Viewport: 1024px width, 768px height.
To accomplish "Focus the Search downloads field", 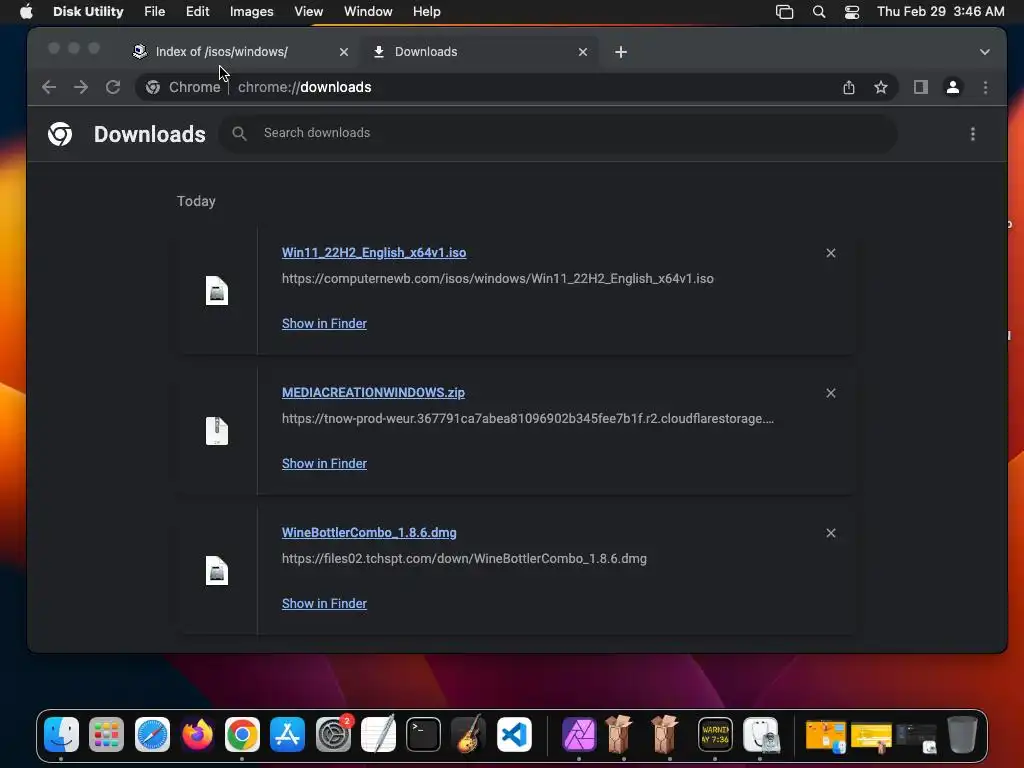I will click(x=558, y=133).
